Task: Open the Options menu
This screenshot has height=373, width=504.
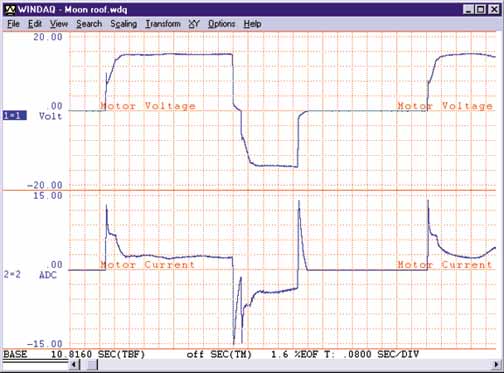Action: [x=222, y=24]
